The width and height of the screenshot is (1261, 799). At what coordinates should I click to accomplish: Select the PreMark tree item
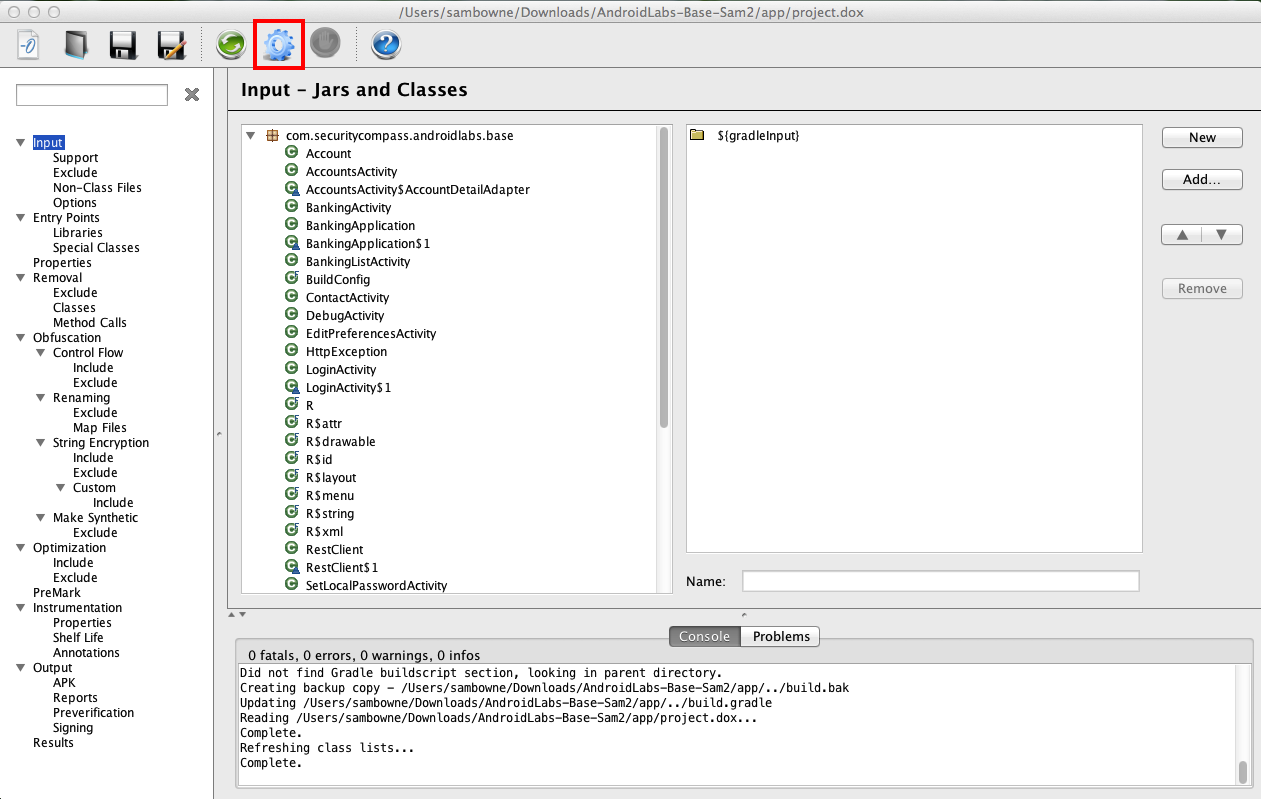(x=57, y=593)
